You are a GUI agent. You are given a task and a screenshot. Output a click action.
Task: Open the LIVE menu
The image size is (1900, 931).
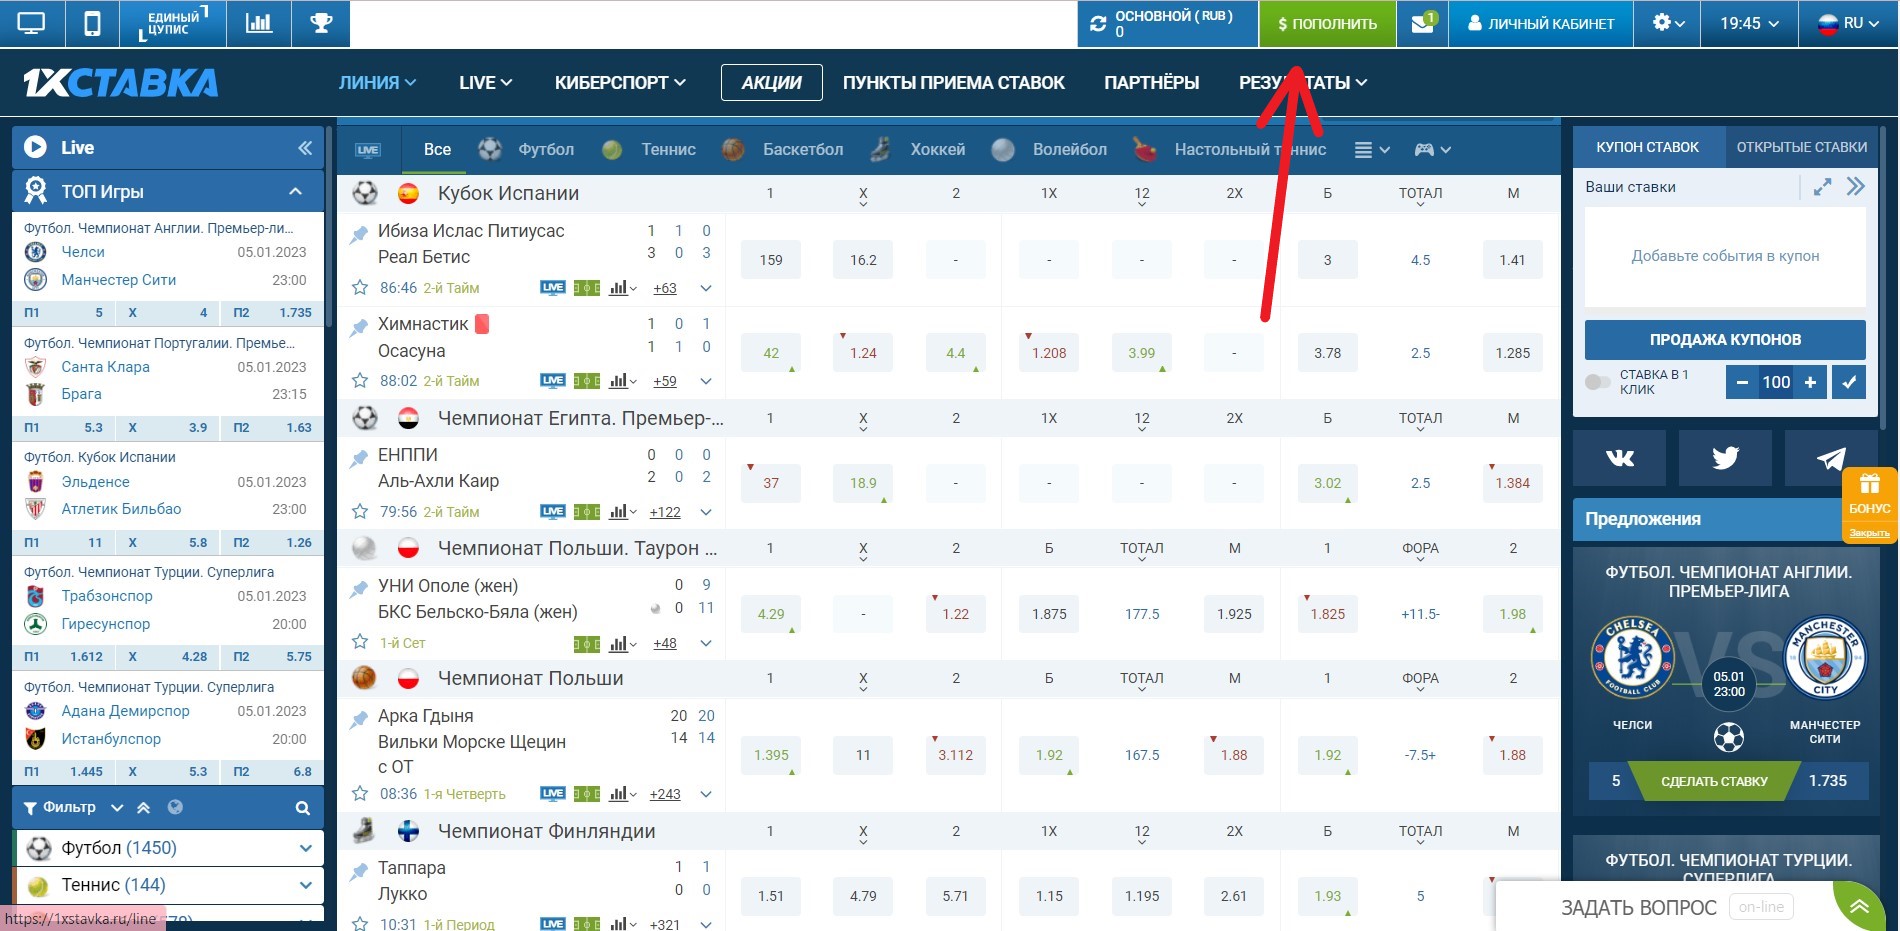(x=485, y=83)
